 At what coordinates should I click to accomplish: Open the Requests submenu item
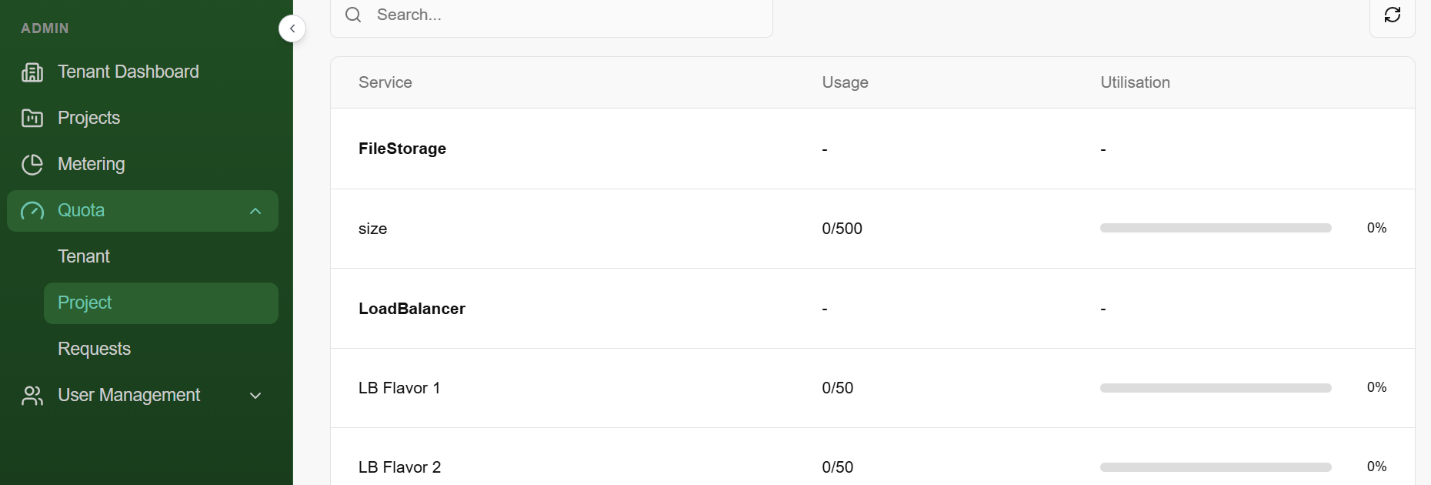(x=94, y=349)
